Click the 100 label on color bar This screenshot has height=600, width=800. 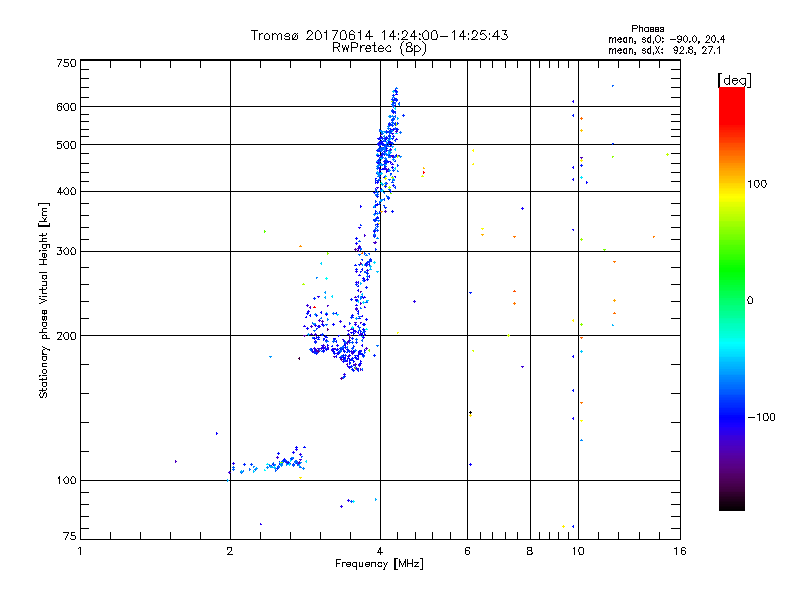[x=757, y=184]
